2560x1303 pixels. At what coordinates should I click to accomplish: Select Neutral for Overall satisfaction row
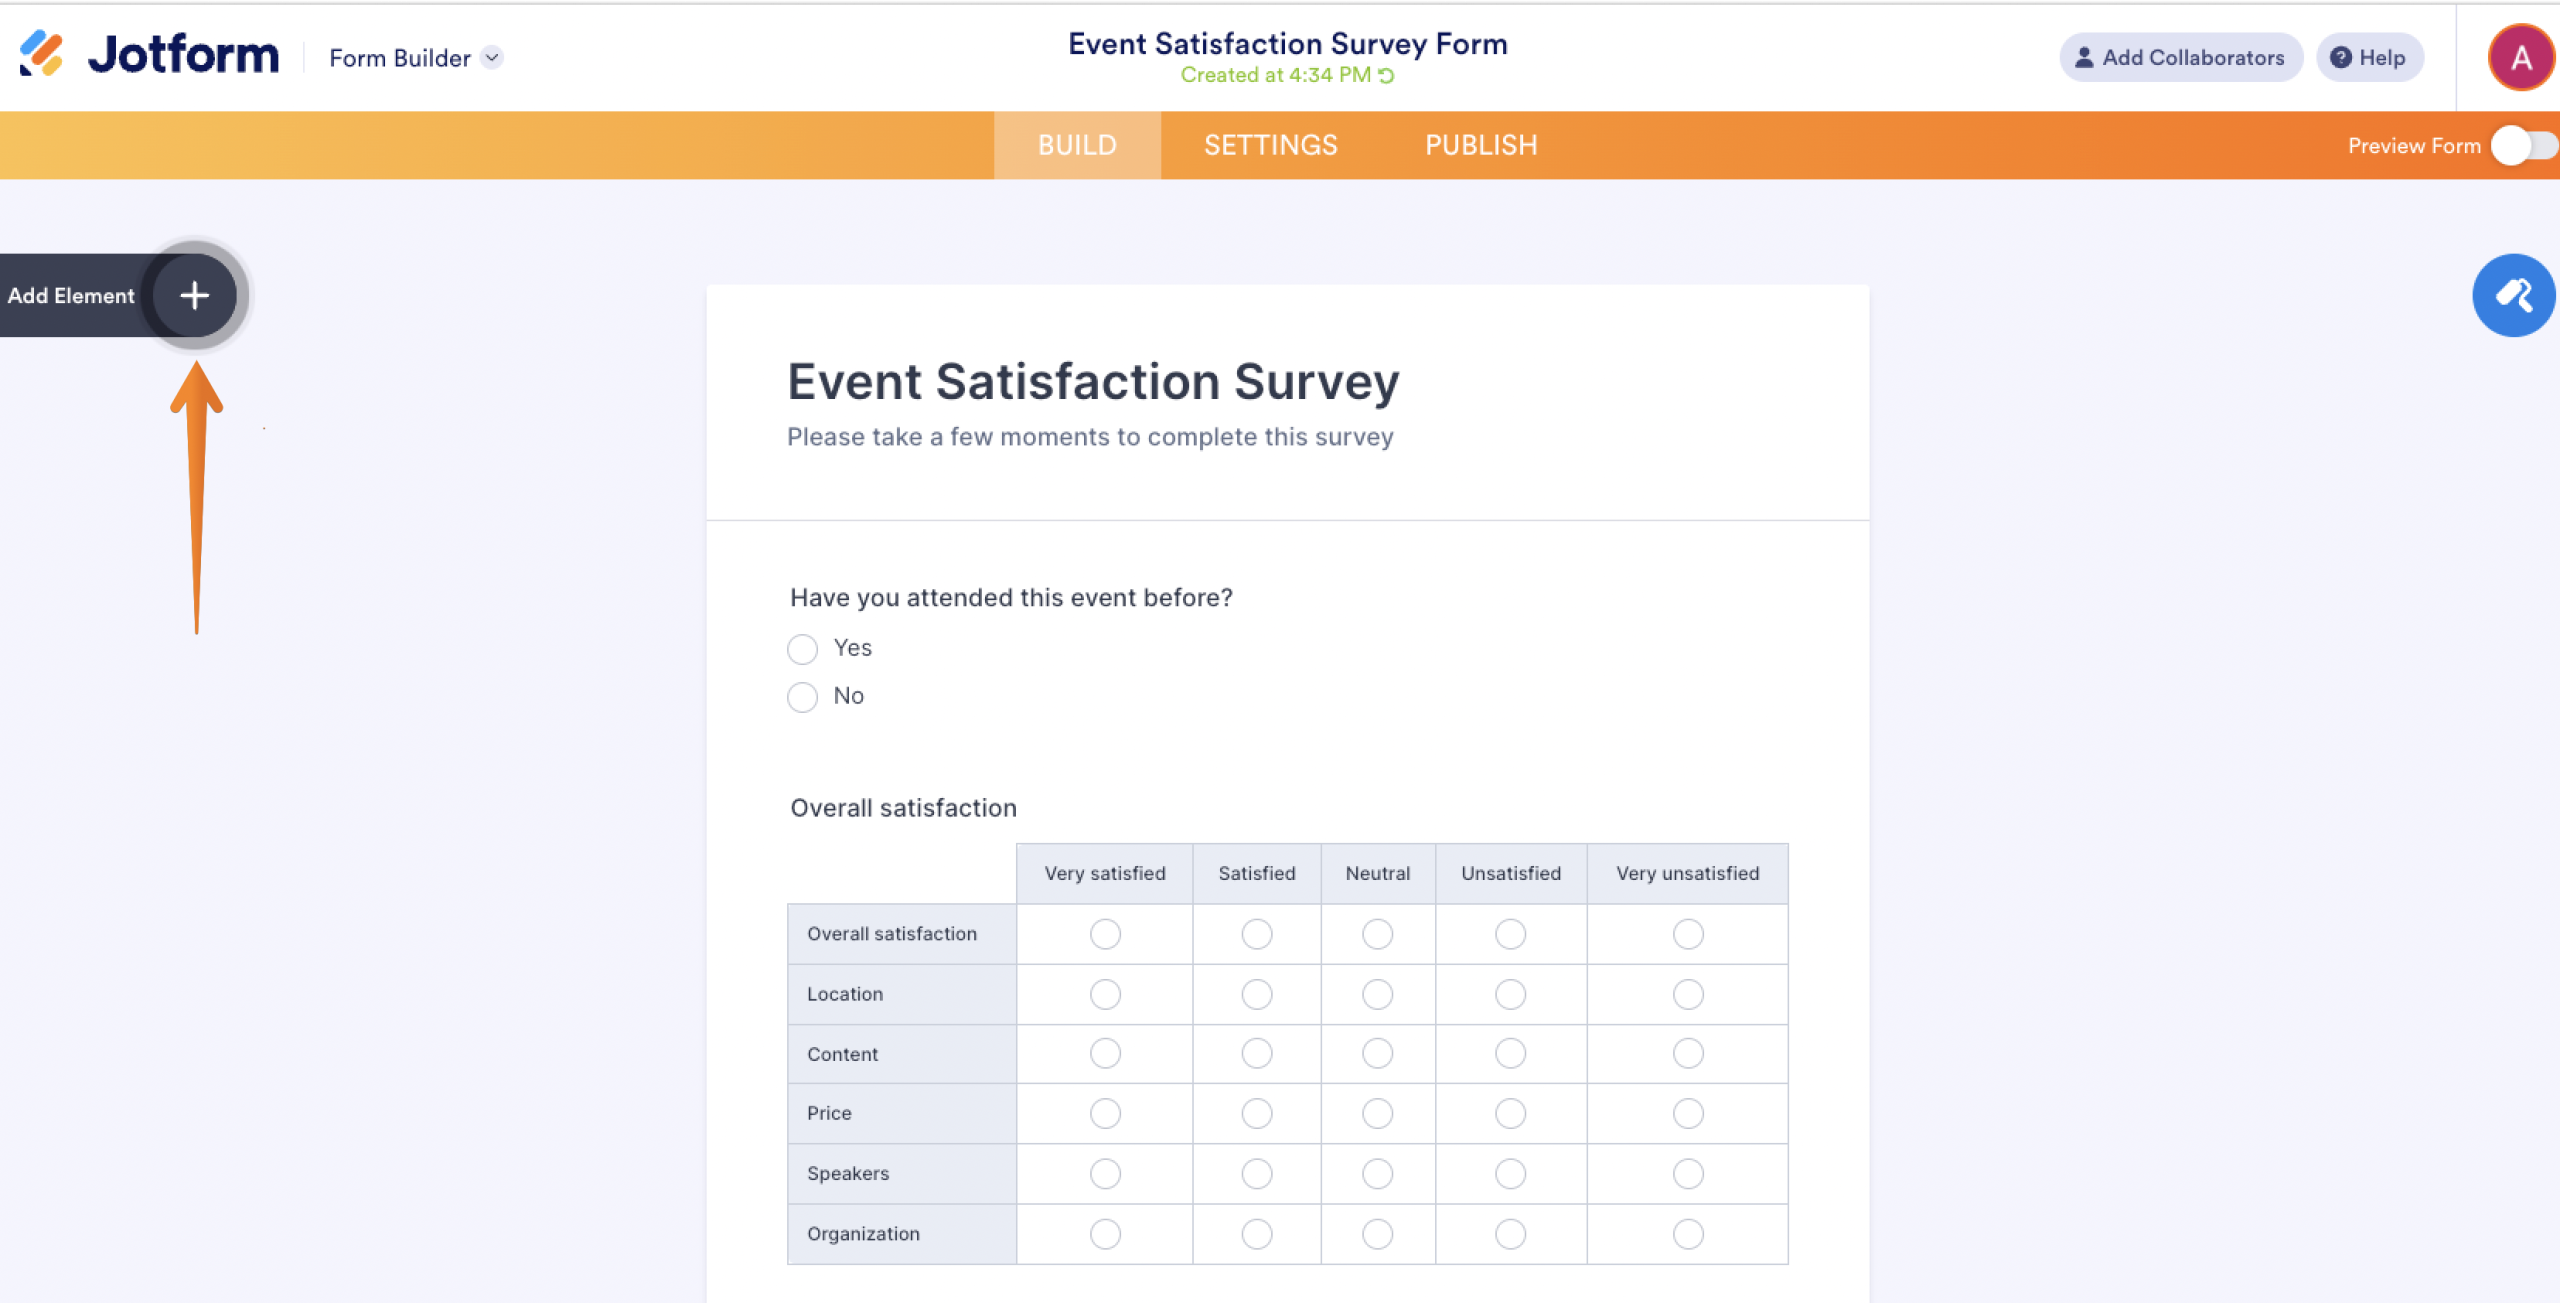pyautogui.click(x=1377, y=934)
